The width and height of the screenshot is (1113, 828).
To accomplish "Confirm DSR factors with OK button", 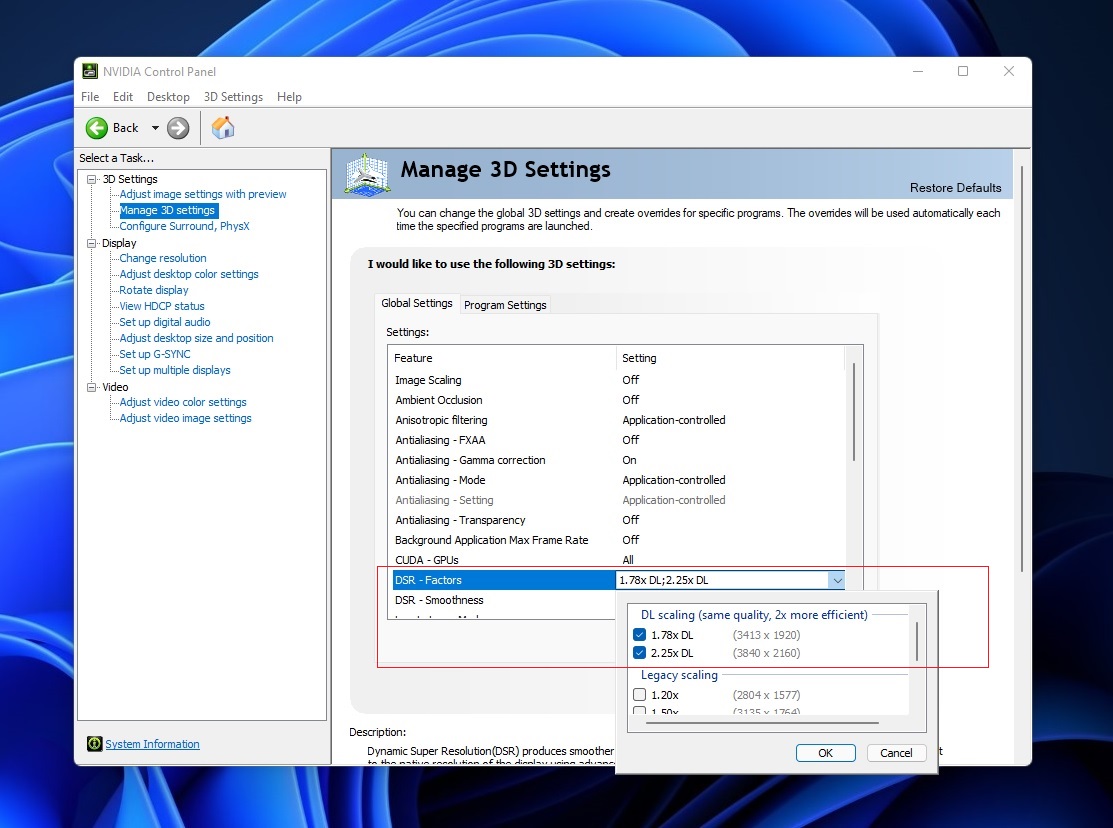I will click(x=826, y=753).
